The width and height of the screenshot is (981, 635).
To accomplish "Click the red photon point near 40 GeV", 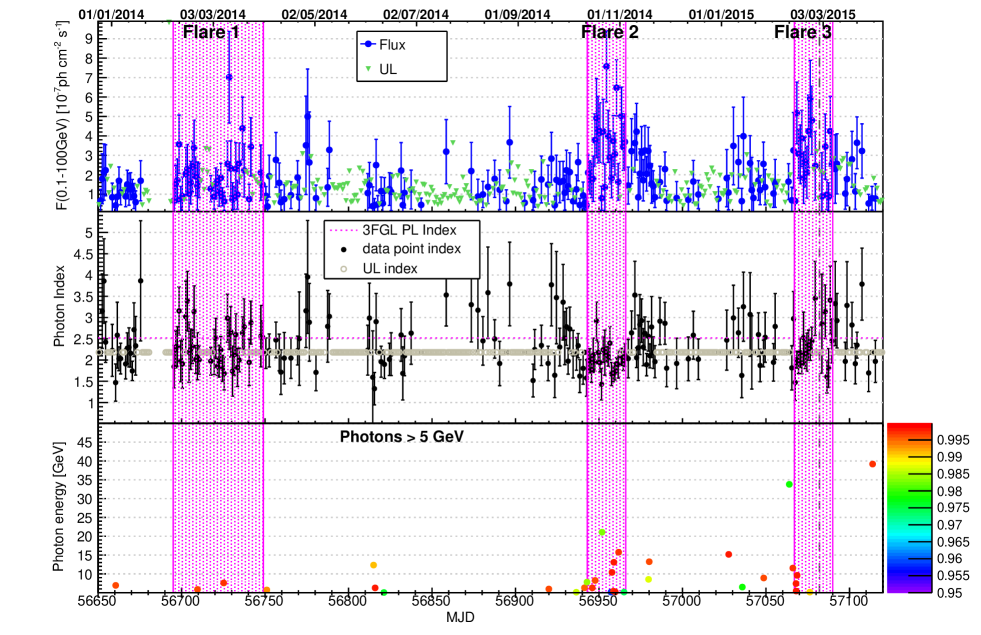I will click(873, 464).
